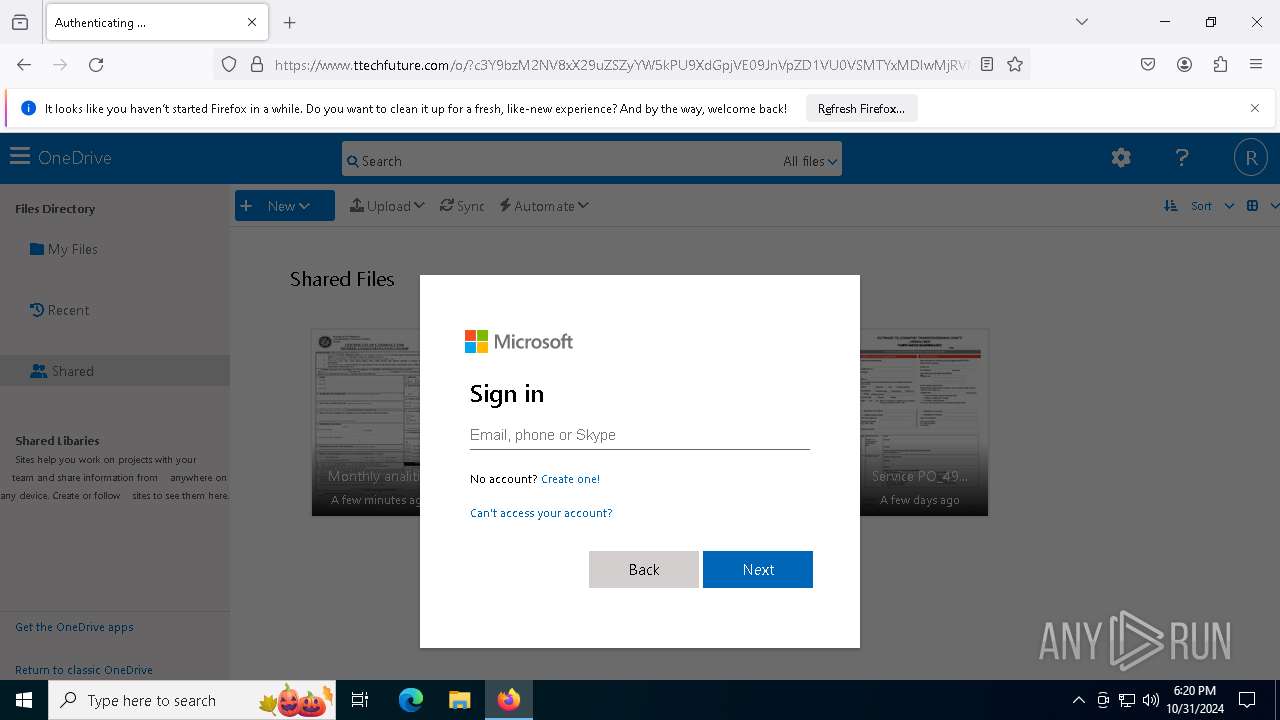Click Refresh Firefox button

pyautogui.click(x=861, y=108)
